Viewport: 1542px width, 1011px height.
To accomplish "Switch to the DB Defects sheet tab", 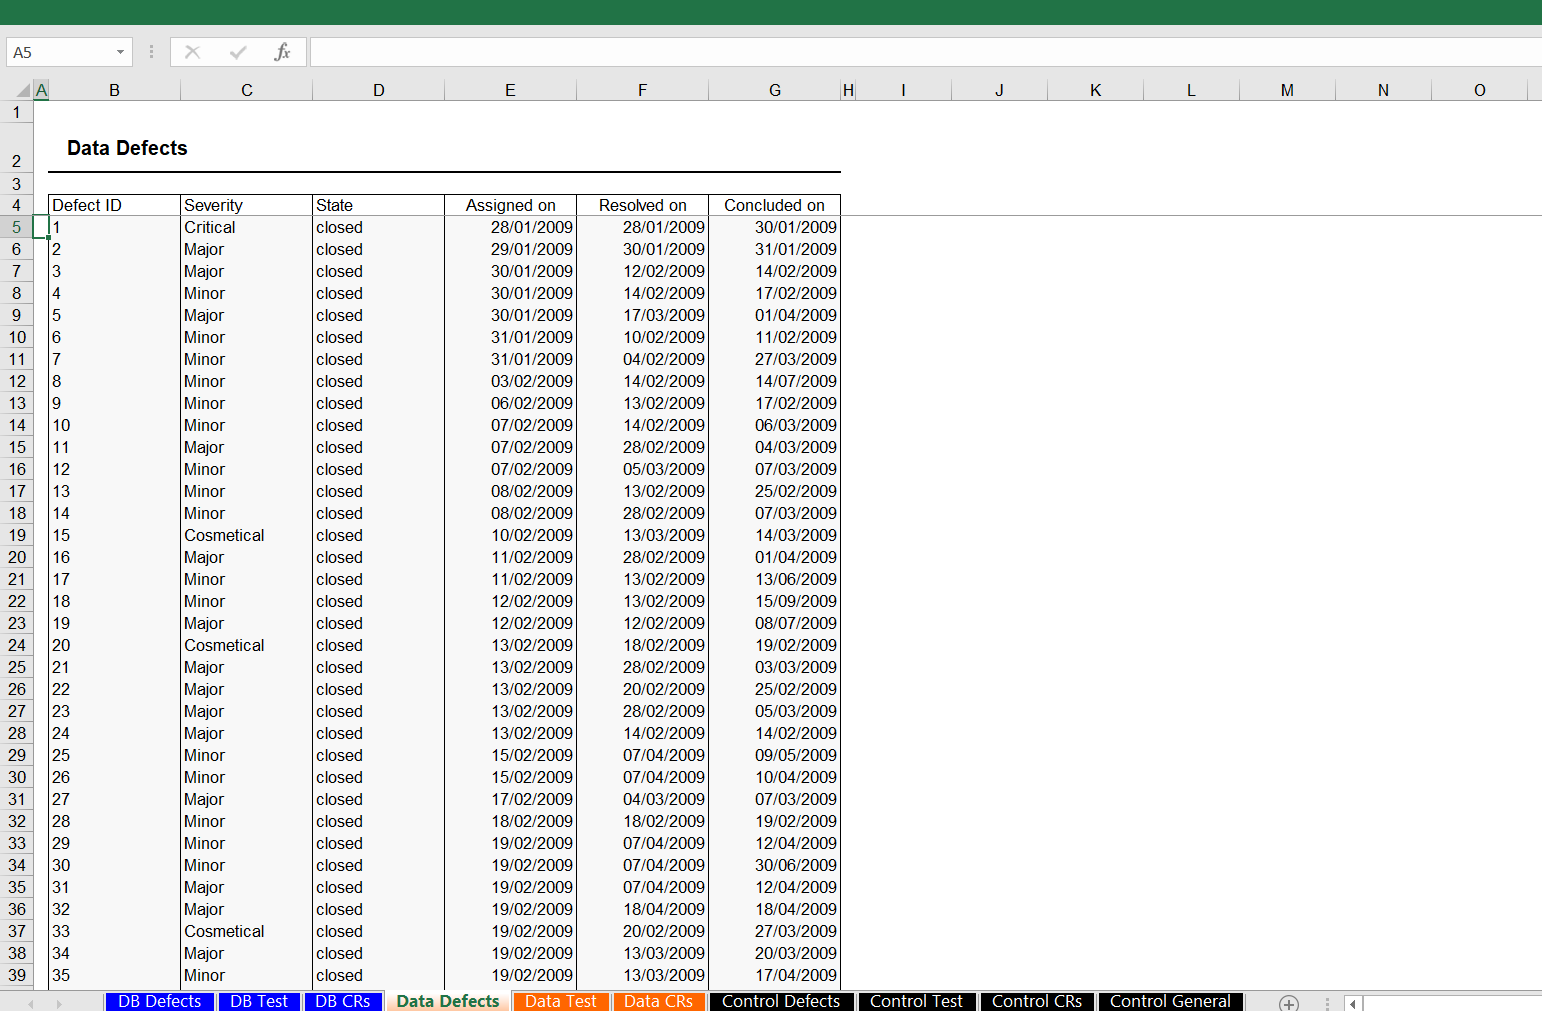I will pos(160,1001).
